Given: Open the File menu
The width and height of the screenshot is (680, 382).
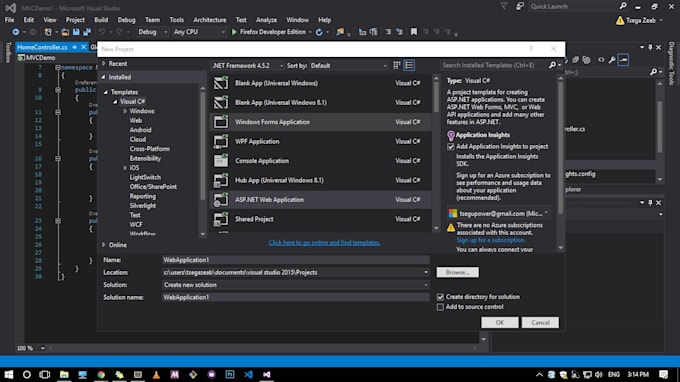Looking at the screenshot, I should point(10,20).
